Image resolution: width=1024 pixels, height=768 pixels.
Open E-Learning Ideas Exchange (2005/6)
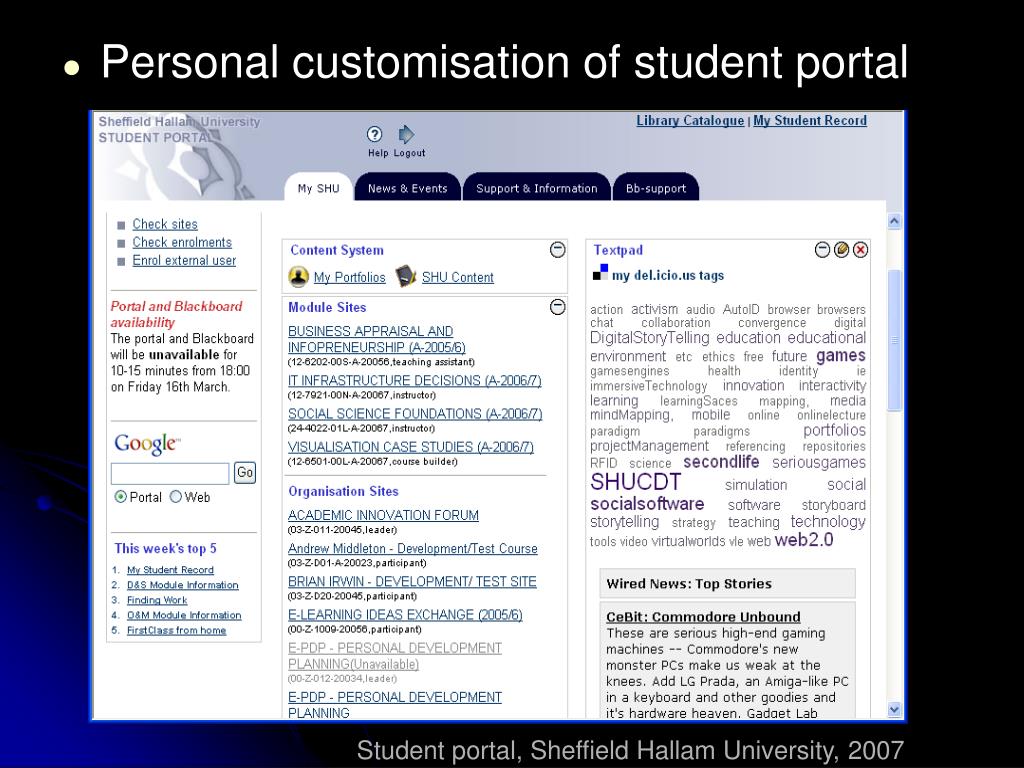[x=405, y=615]
